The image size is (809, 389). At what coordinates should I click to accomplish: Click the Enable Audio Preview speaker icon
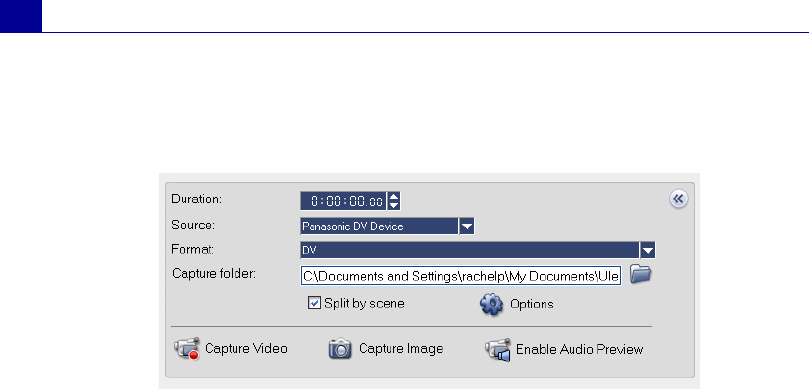498,350
